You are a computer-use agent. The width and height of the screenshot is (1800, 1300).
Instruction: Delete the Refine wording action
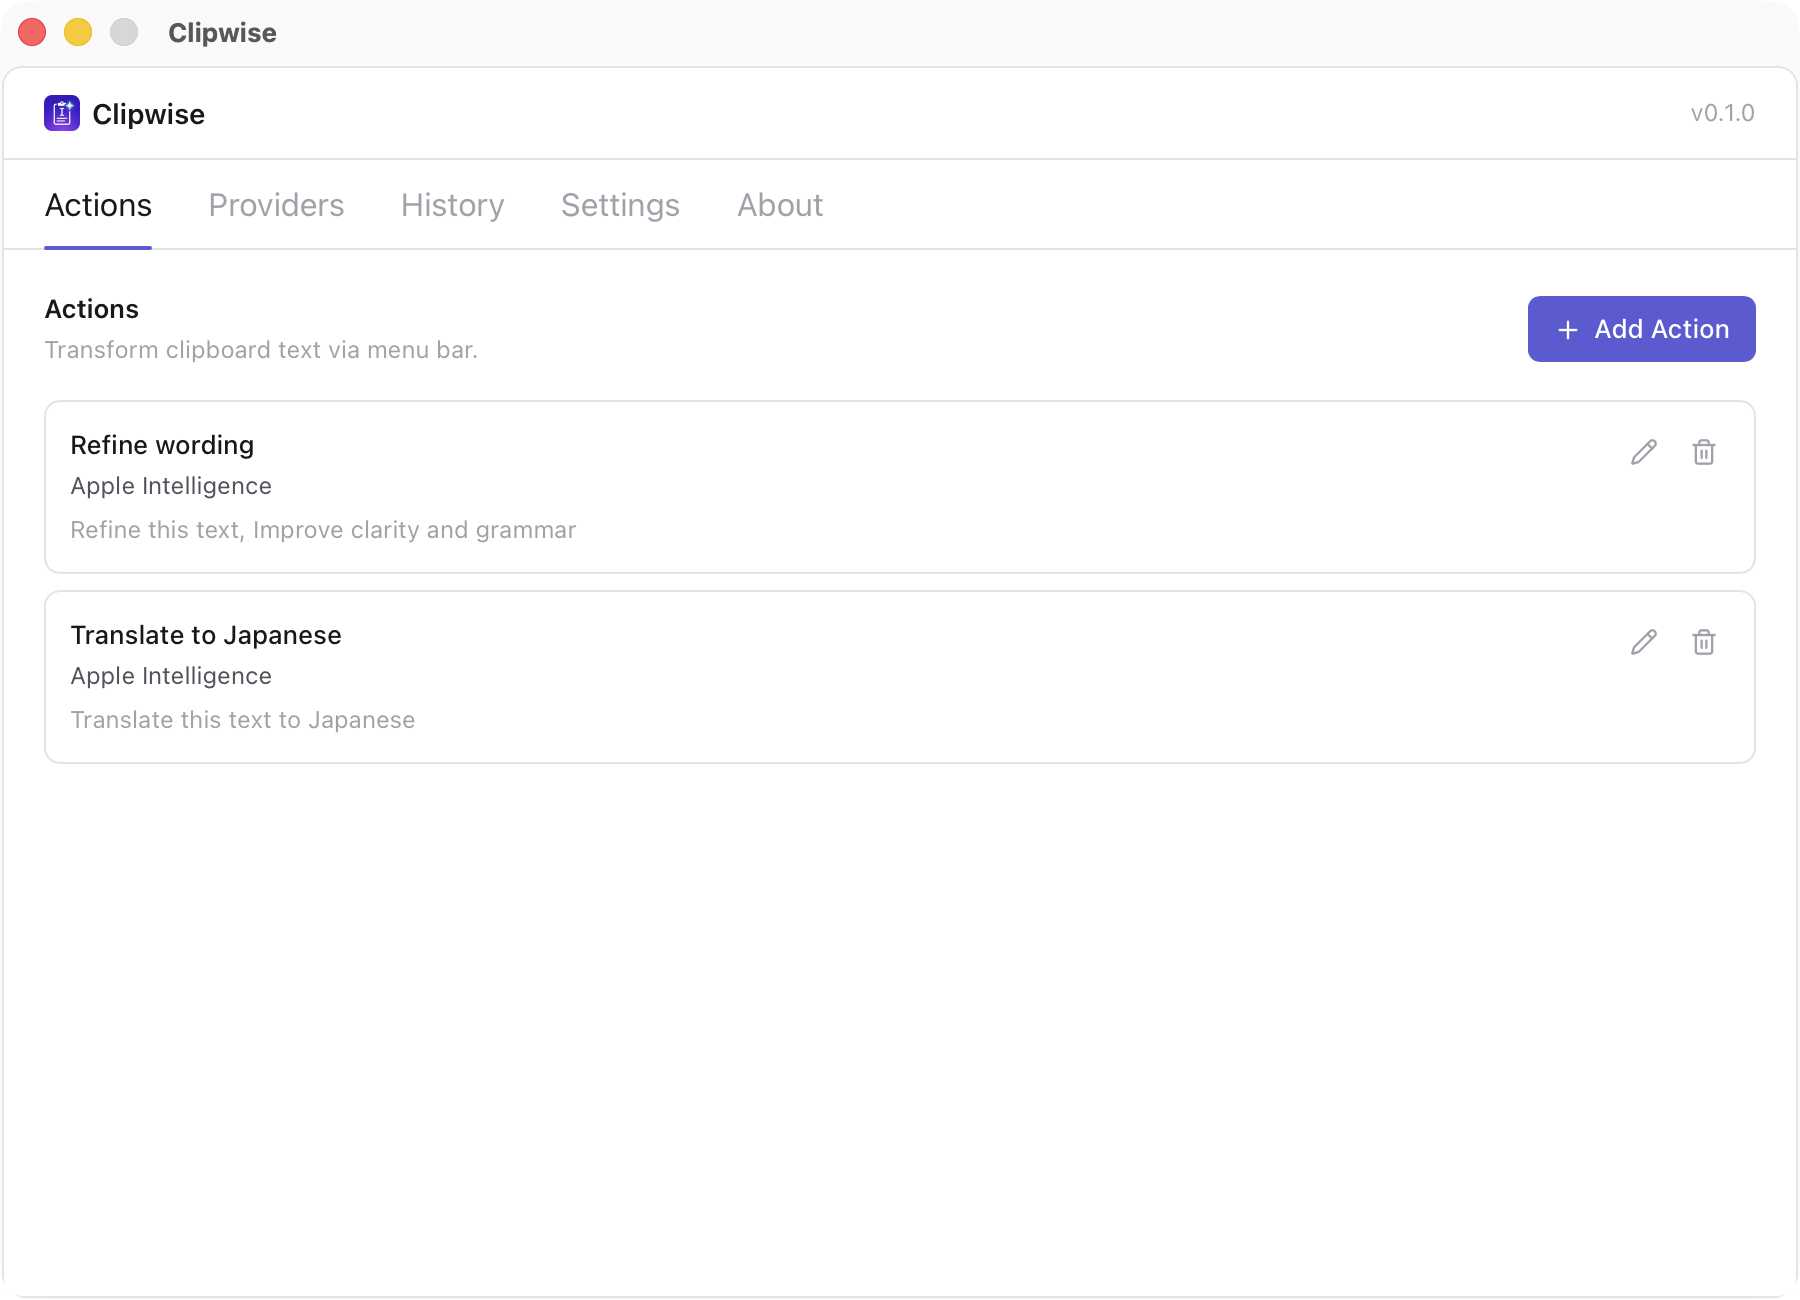pyautogui.click(x=1704, y=452)
